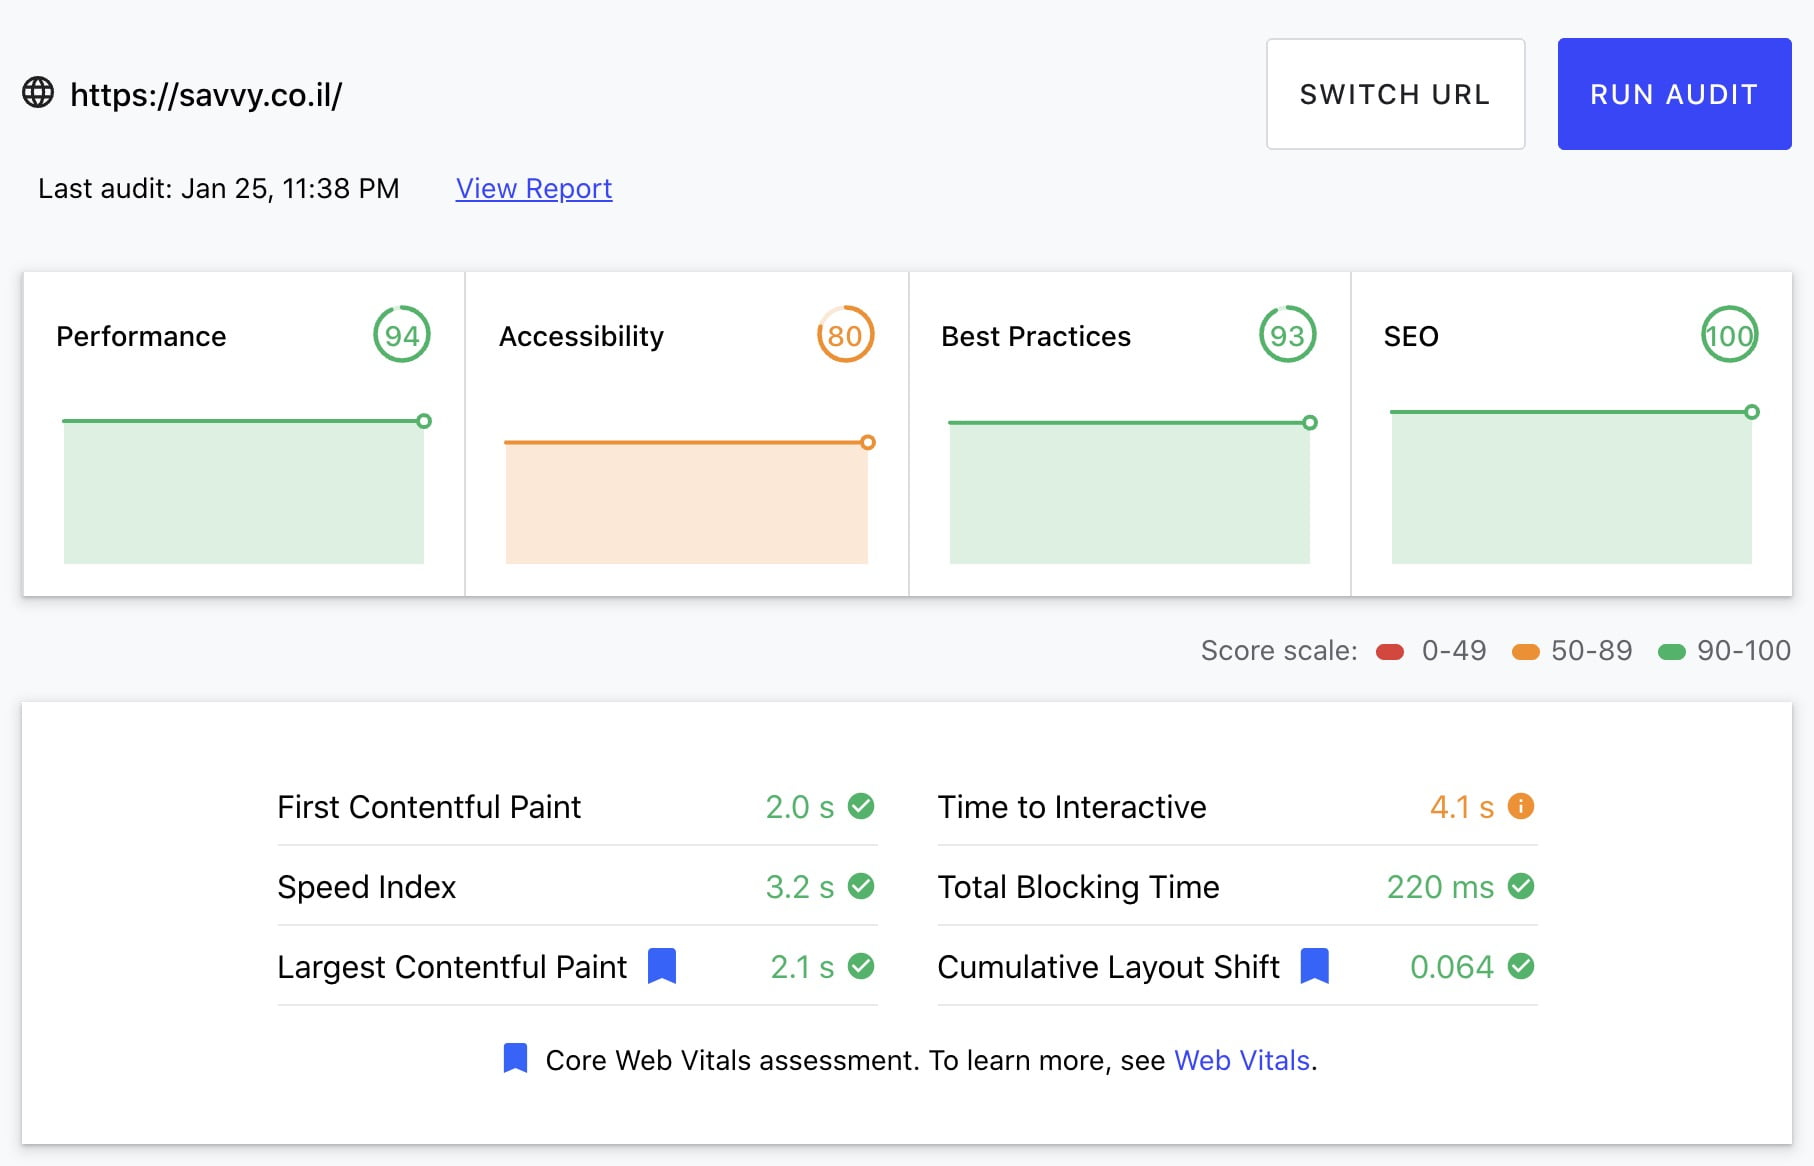This screenshot has height=1166, width=1814.
Task: Click the Performance score circle 94
Action: [x=402, y=335]
